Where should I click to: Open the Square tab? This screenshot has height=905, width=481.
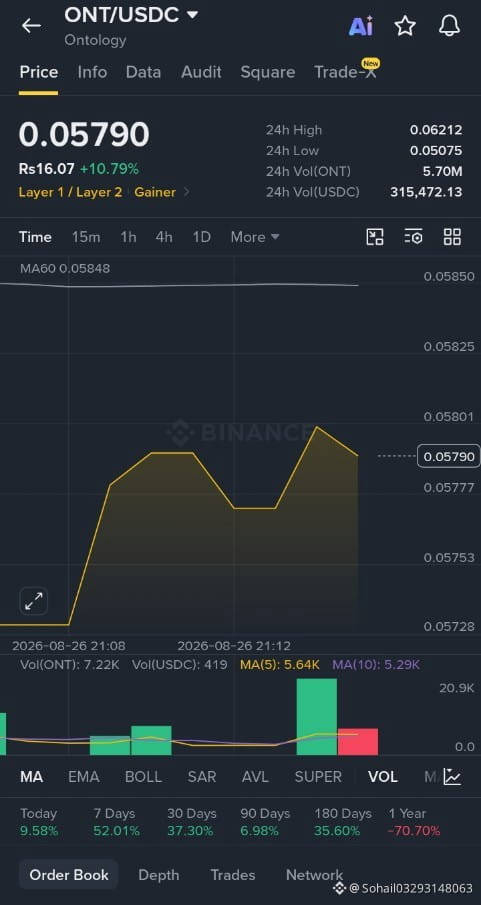click(267, 72)
